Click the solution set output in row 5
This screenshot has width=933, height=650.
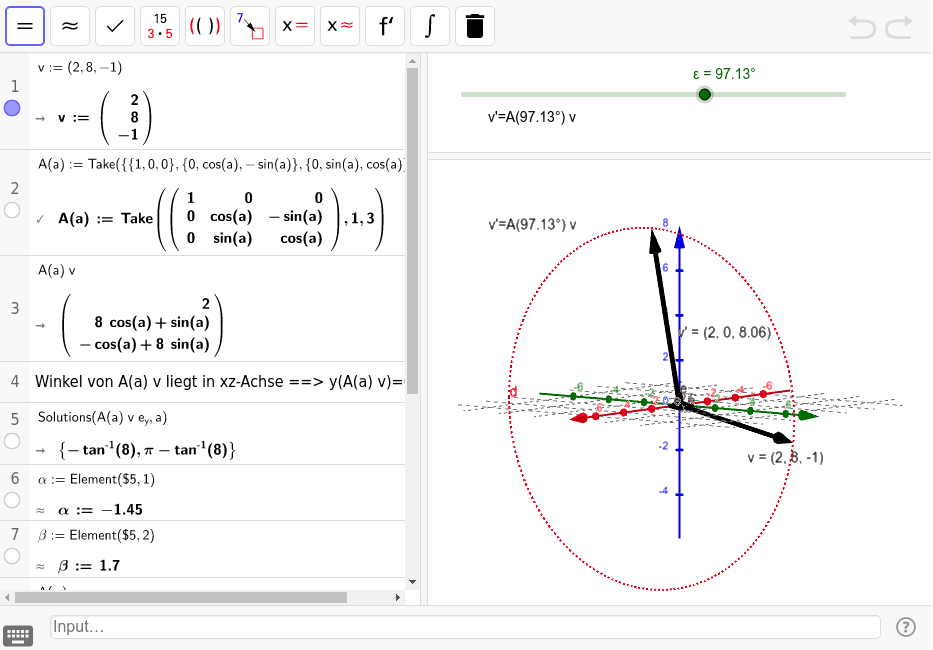[x=147, y=449]
